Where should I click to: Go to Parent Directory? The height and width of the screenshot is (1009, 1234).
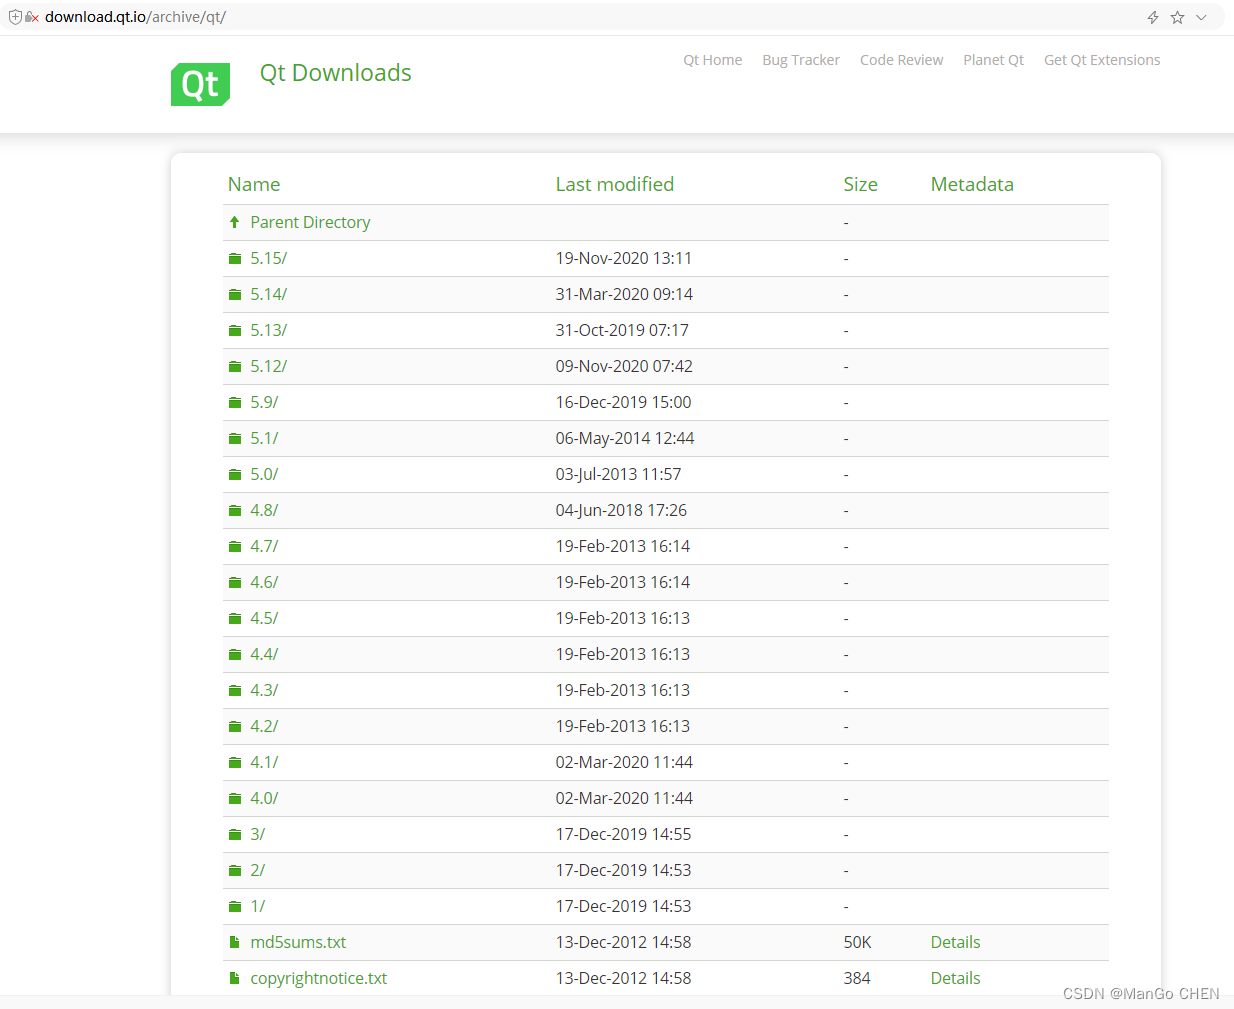click(x=310, y=222)
